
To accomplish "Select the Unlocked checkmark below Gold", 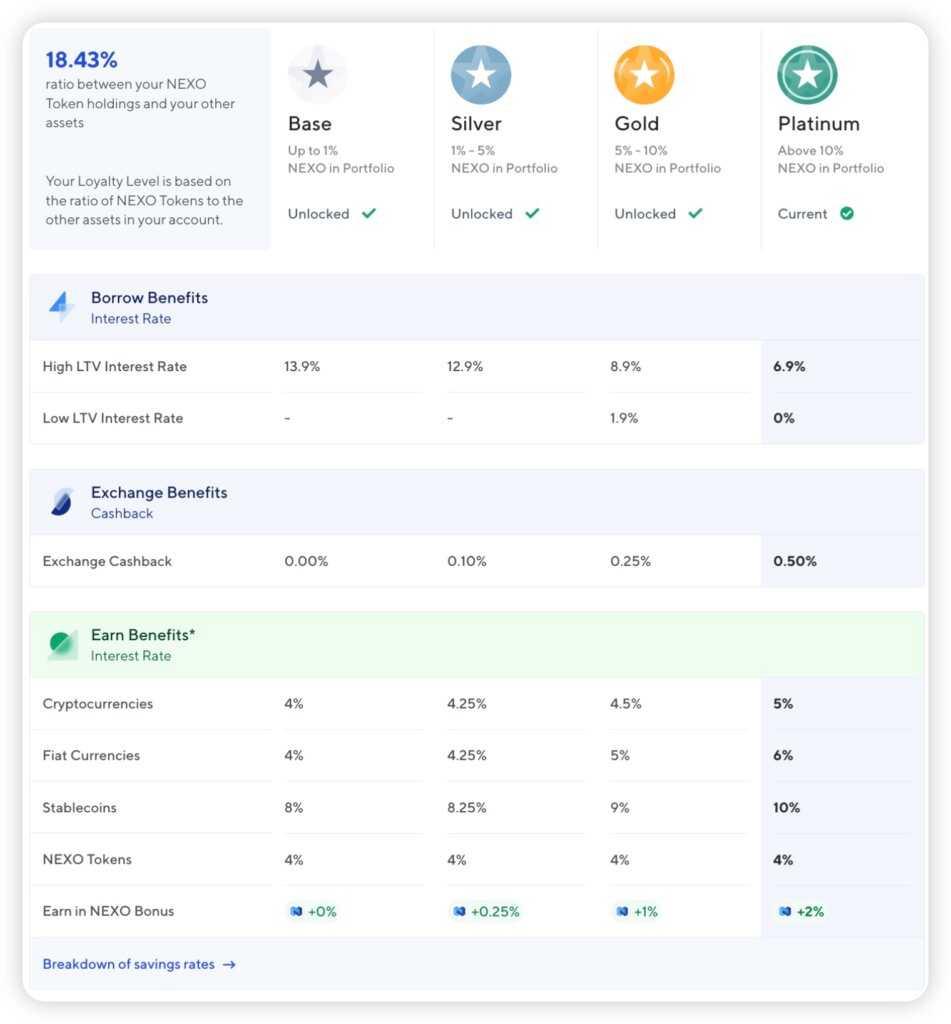I will (x=698, y=213).
